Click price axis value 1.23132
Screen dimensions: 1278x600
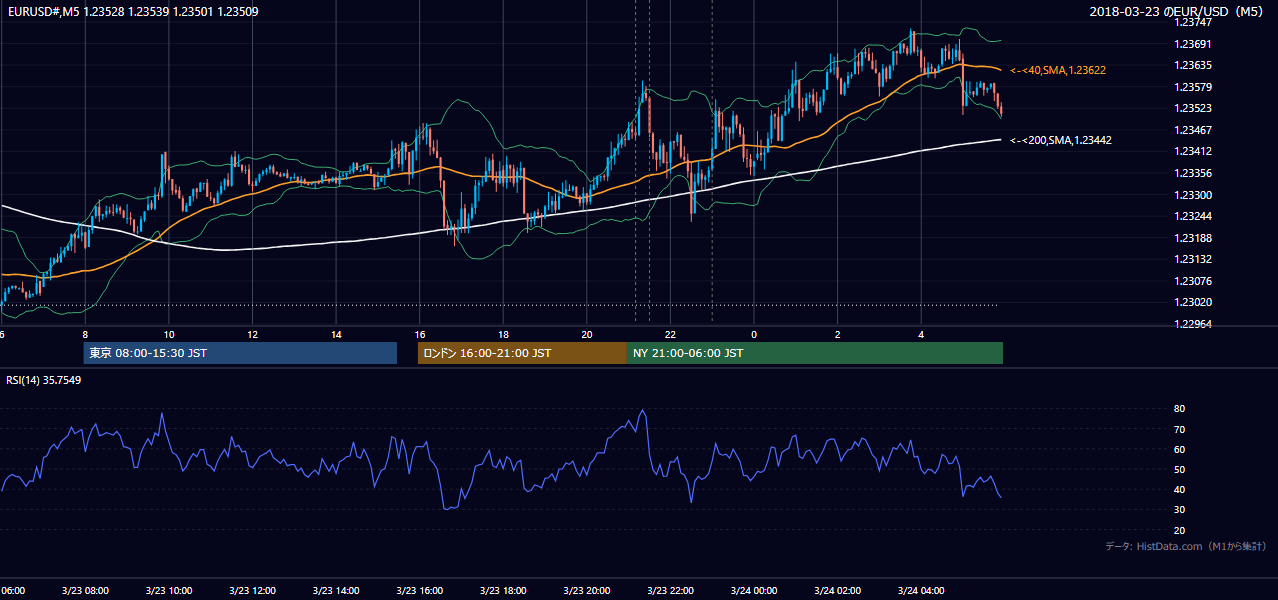click(1192, 259)
